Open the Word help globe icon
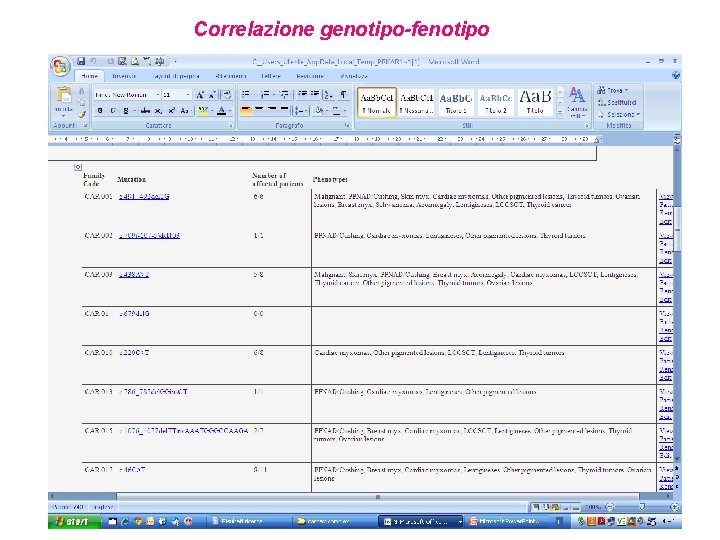The width and height of the screenshot is (720, 540). tap(675, 75)
